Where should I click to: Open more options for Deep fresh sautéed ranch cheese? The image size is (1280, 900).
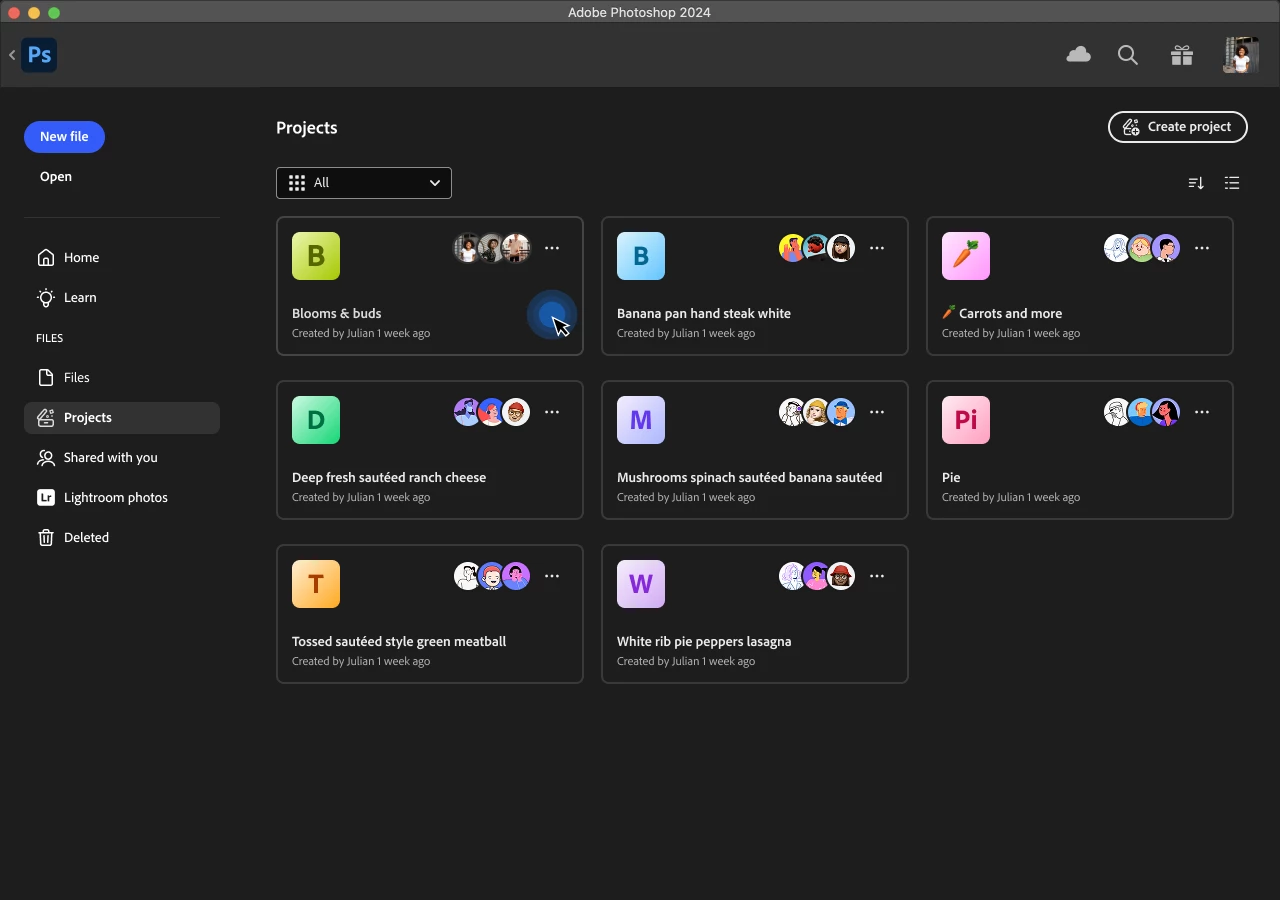tap(552, 412)
